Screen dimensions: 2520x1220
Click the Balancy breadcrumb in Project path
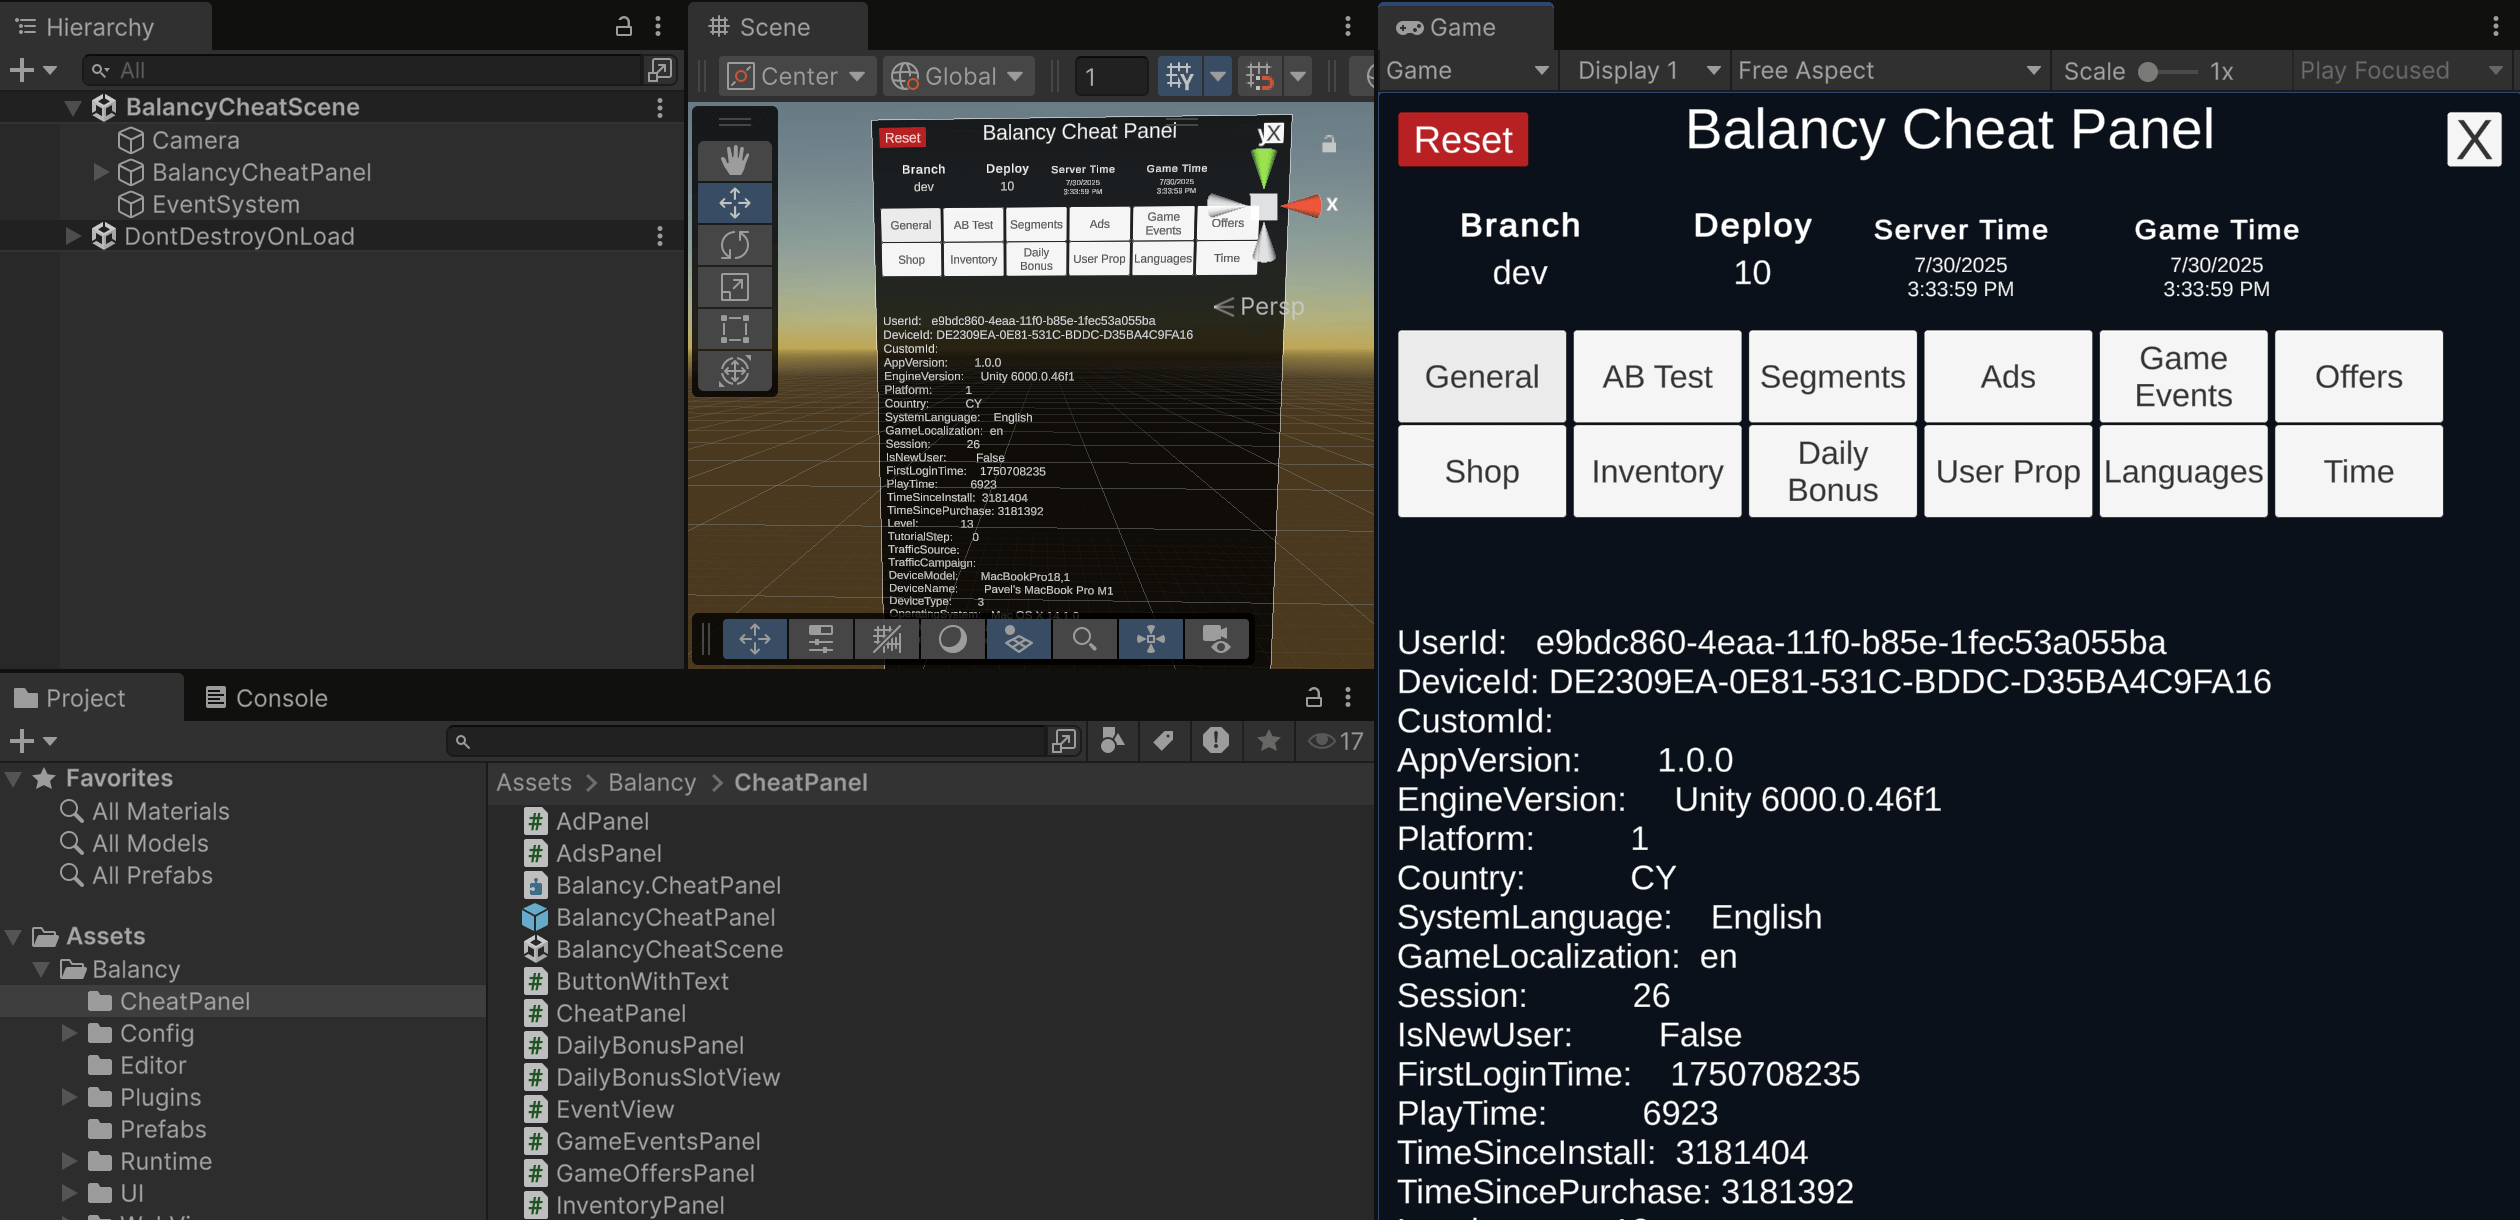[x=652, y=782]
